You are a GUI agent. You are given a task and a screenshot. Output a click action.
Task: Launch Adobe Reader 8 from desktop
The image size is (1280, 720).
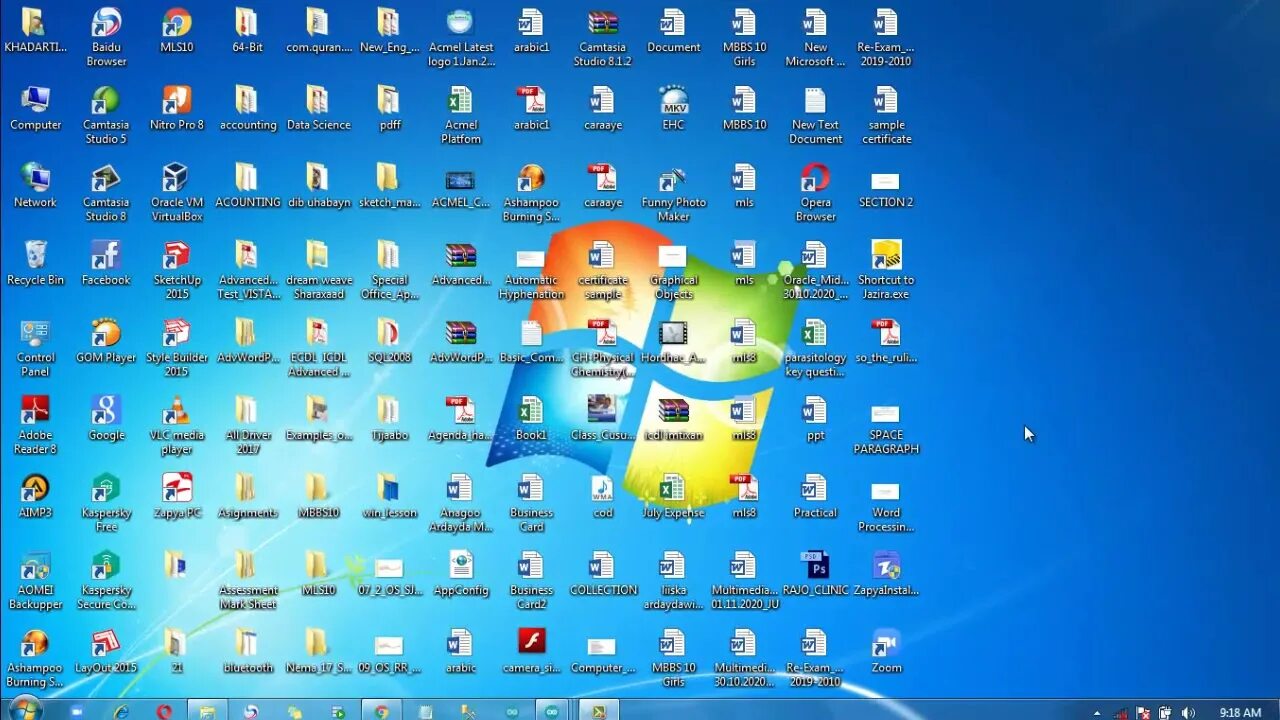point(36,425)
